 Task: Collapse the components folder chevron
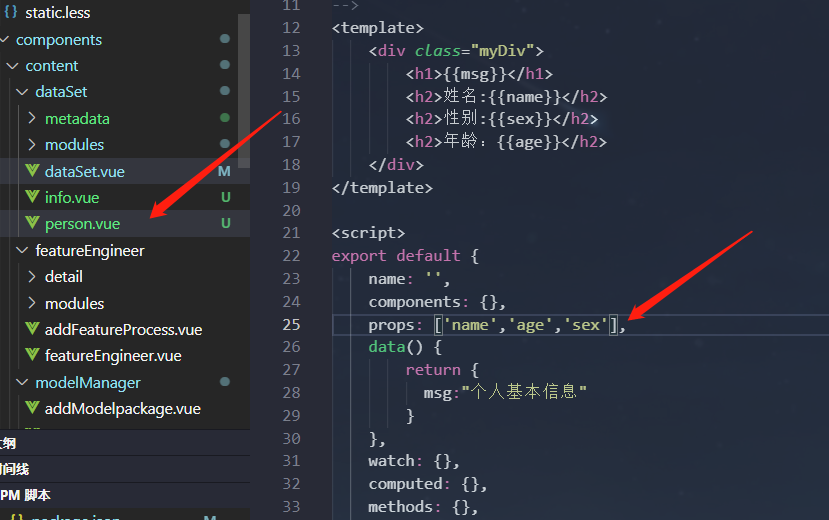5,40
